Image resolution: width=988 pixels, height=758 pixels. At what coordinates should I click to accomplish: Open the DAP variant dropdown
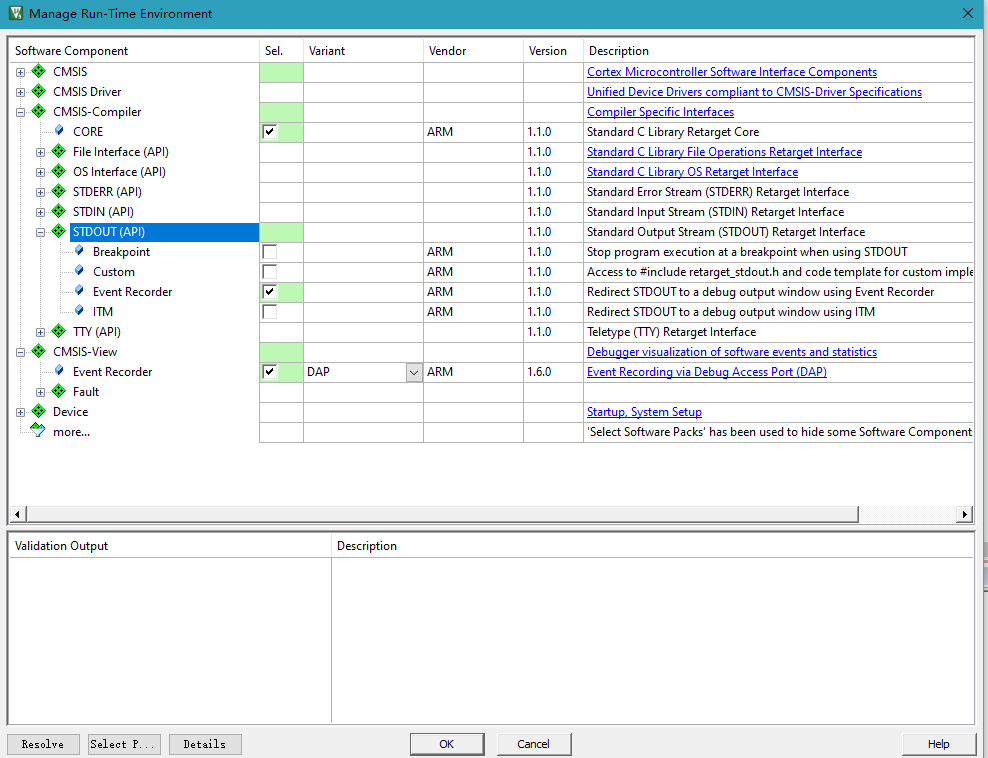[x=413, y=372]
